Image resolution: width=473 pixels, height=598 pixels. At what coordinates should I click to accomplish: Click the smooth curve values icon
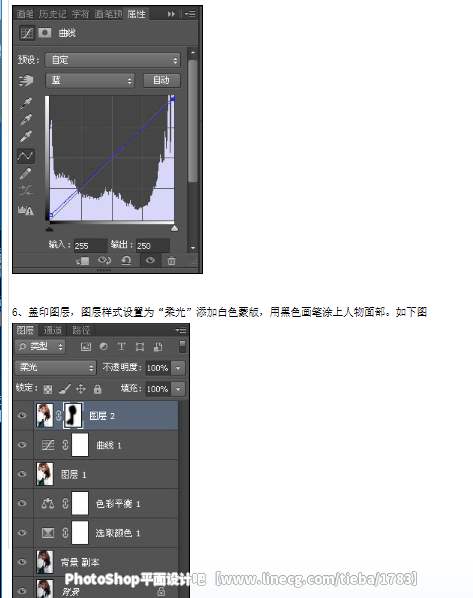click(26, 190)
